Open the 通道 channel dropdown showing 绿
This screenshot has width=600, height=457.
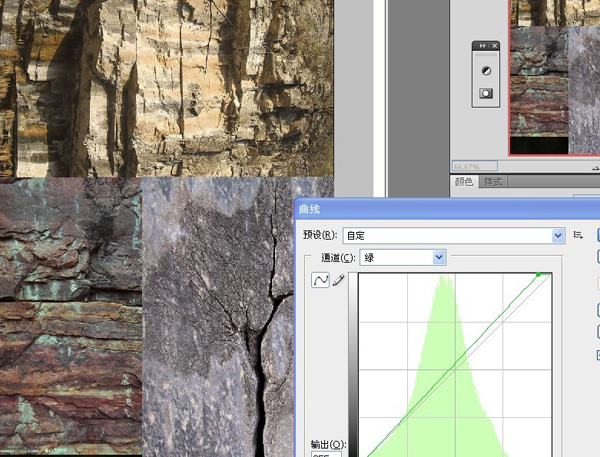point(403,258)
